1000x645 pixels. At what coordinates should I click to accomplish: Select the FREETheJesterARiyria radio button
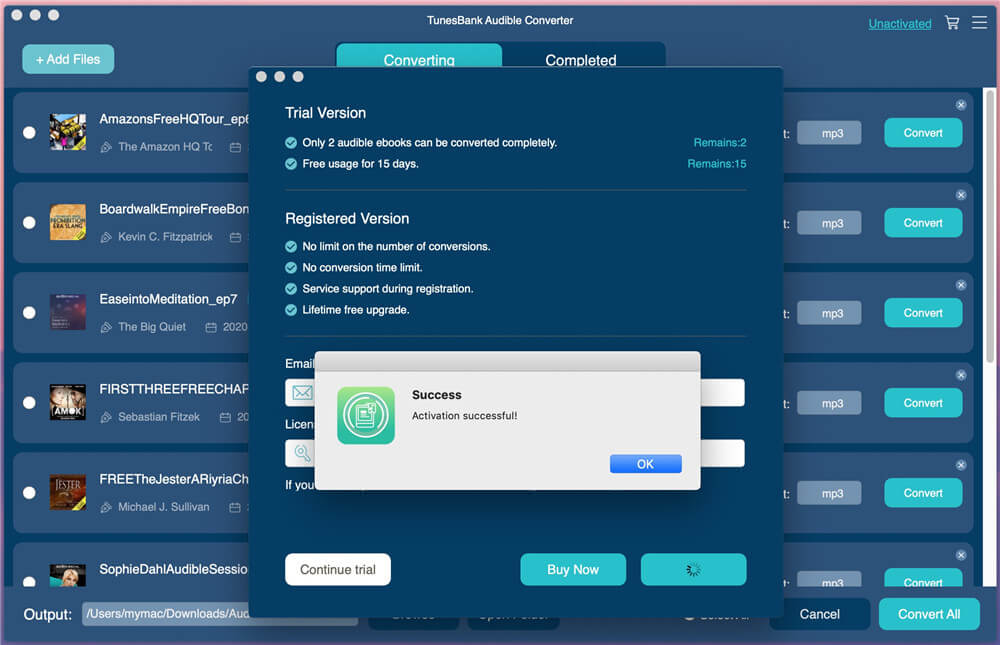click(29, 493)
